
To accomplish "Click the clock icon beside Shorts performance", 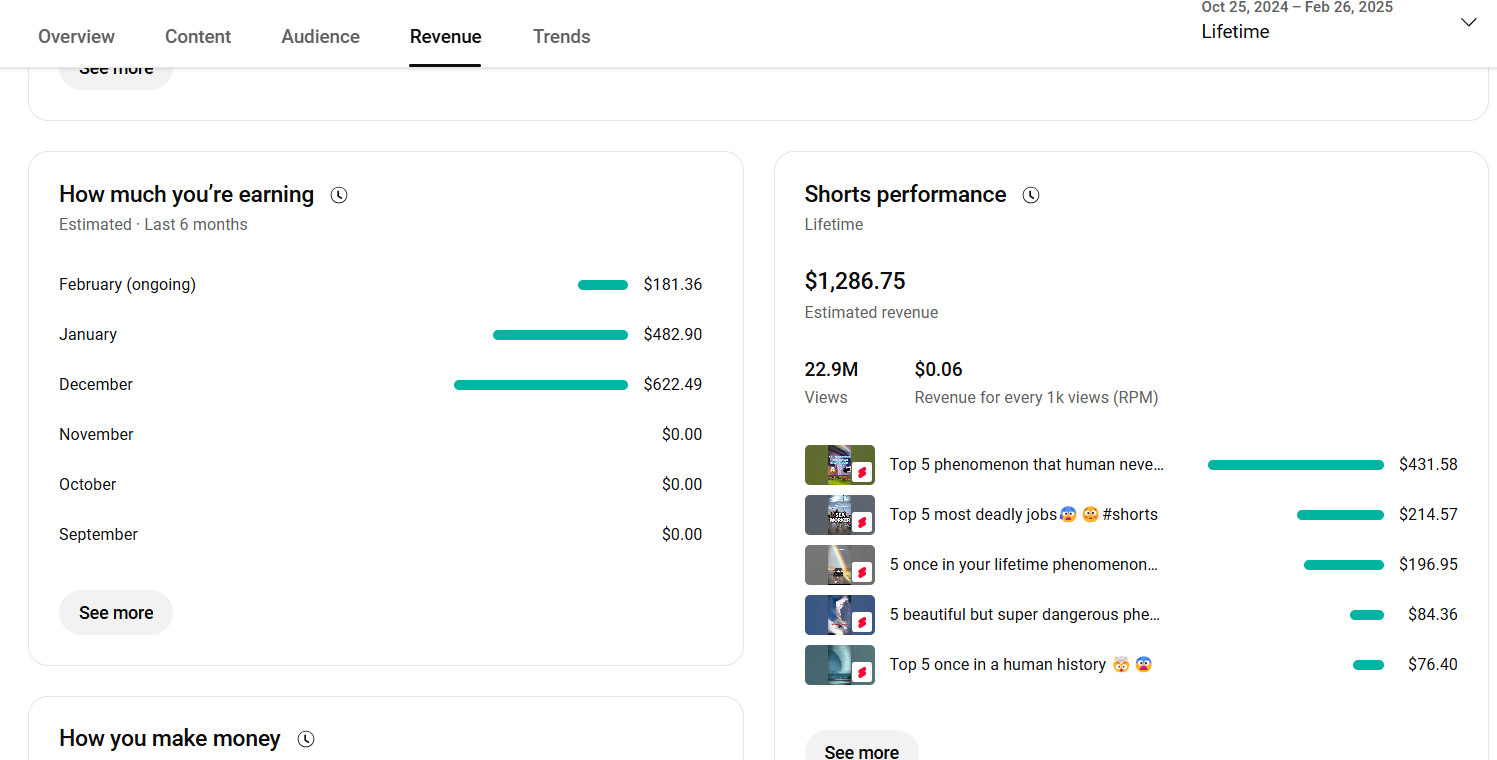I will 1031,195.
